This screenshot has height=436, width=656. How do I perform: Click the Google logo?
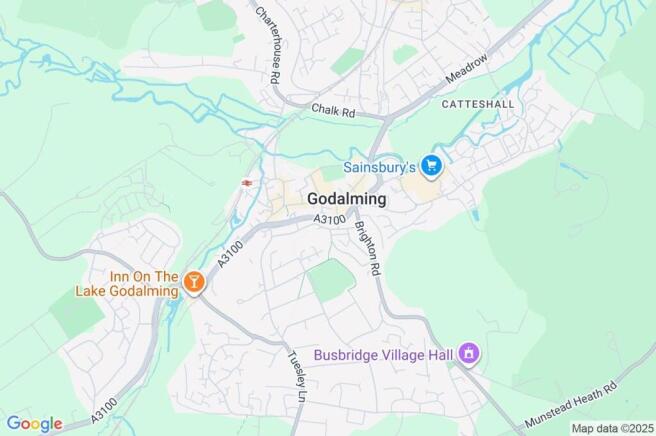[x=35, y=424]
